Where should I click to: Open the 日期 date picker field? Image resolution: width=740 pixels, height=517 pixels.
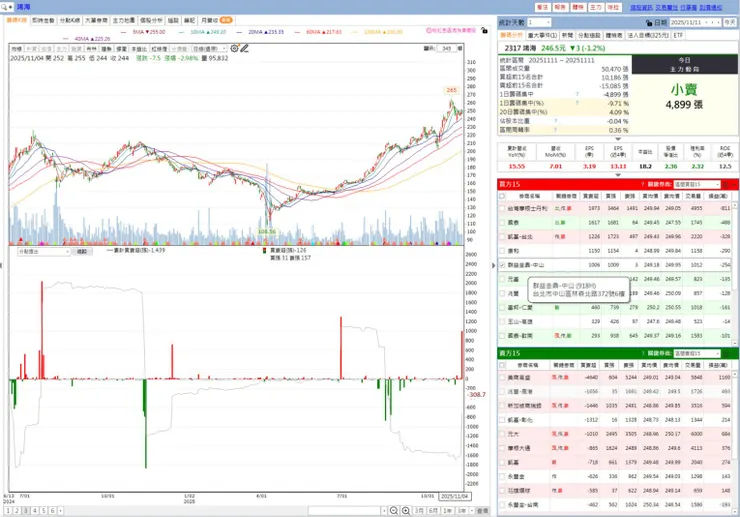point(695,23)
